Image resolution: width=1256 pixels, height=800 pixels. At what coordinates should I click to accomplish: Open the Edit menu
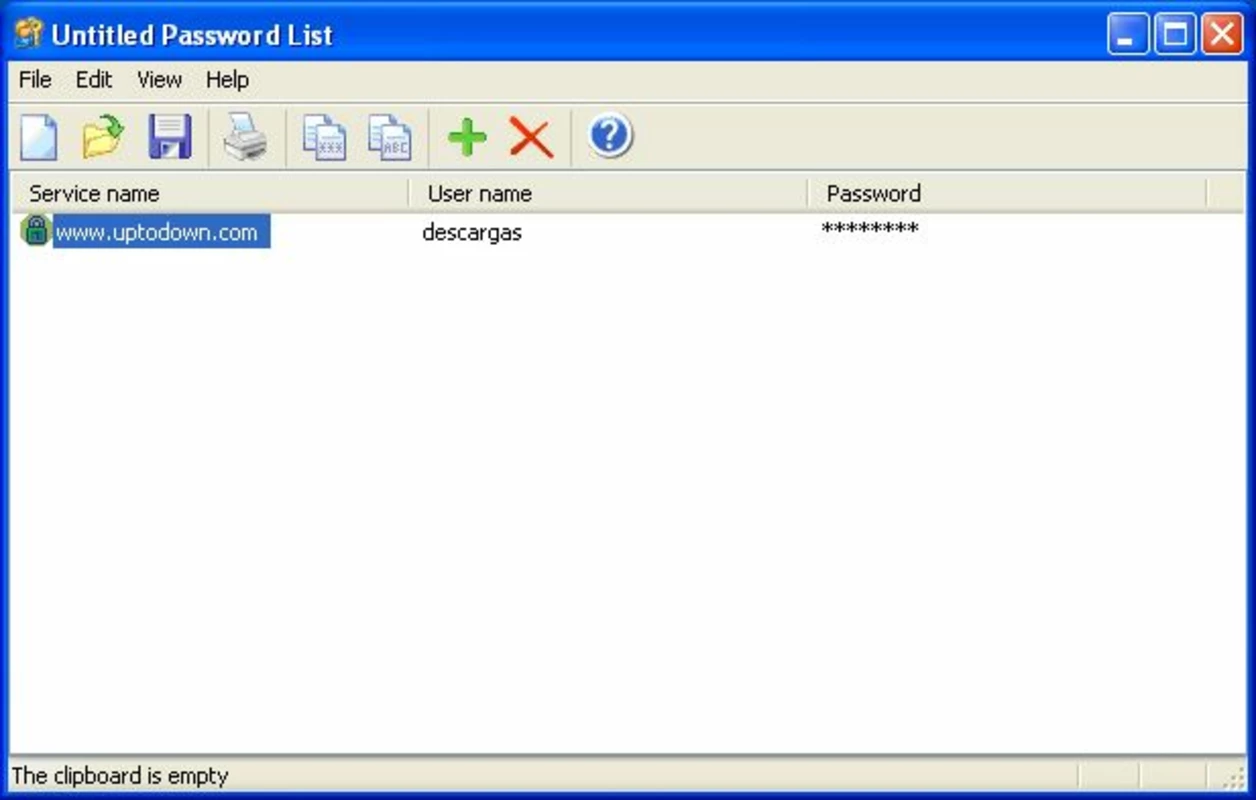(x=94, y=80)
